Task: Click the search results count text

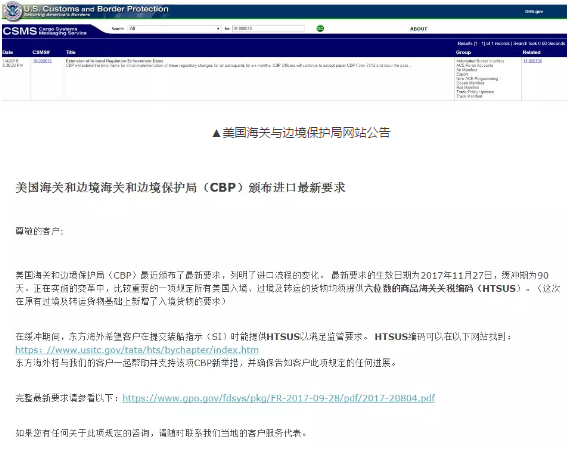Action: click(x=511, y=43)
